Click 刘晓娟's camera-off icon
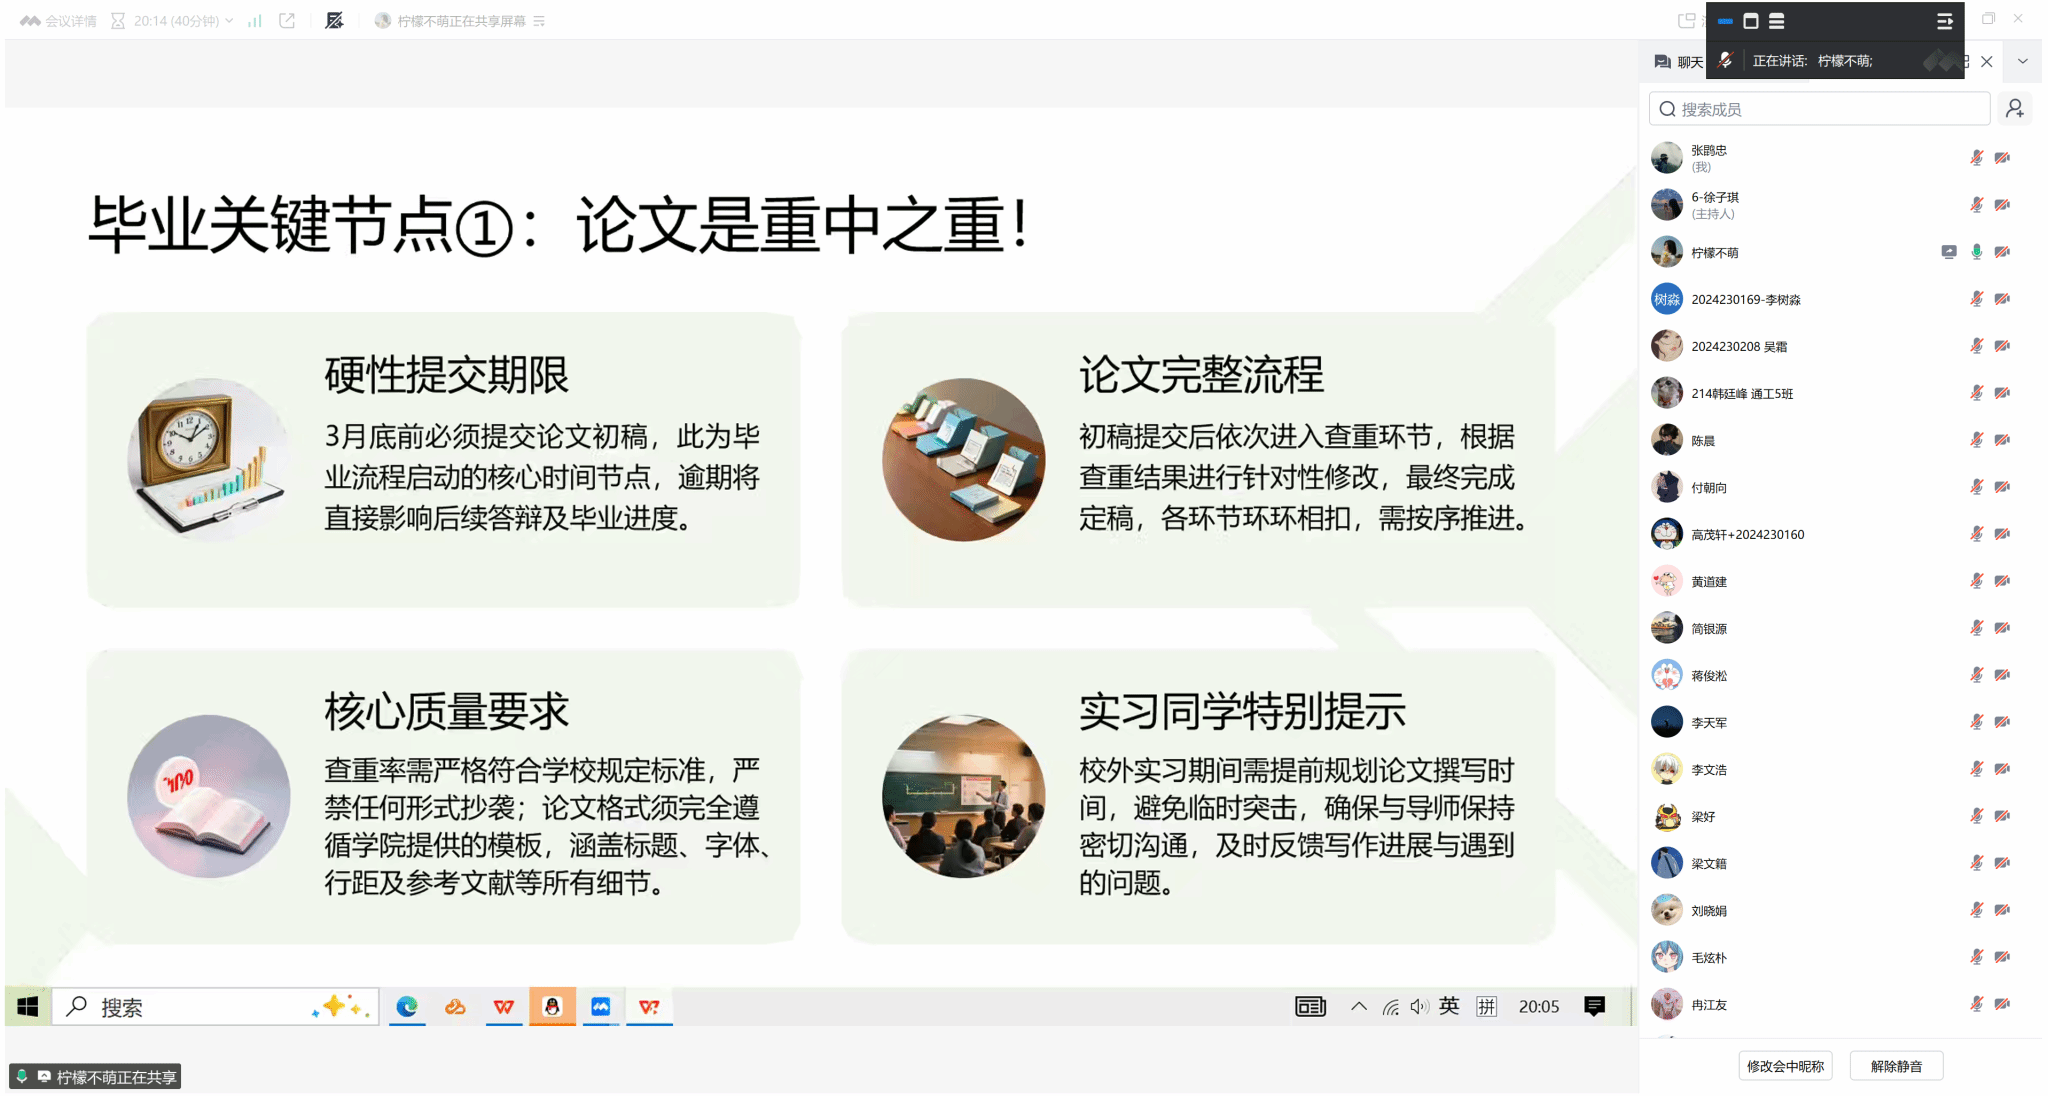 coord(2003,910)
